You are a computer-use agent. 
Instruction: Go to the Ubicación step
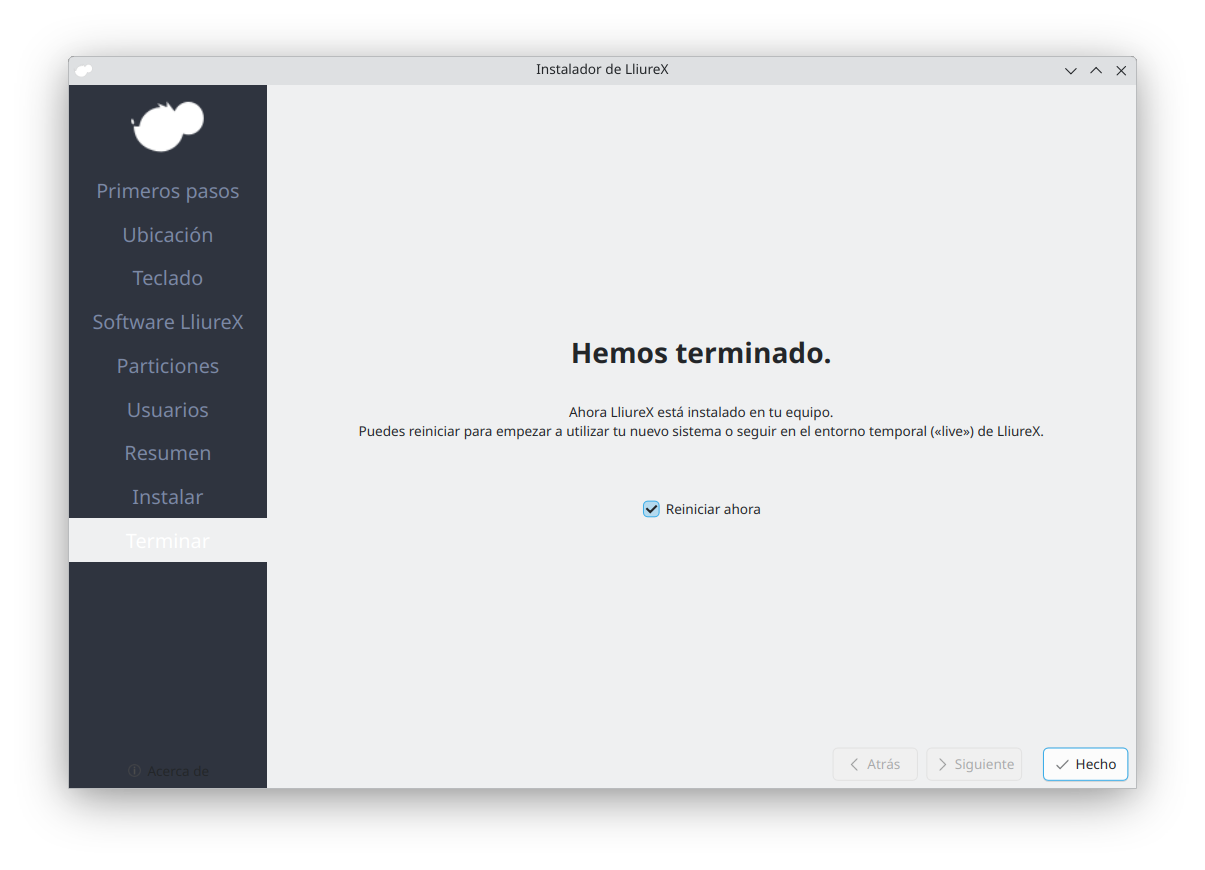168,235
